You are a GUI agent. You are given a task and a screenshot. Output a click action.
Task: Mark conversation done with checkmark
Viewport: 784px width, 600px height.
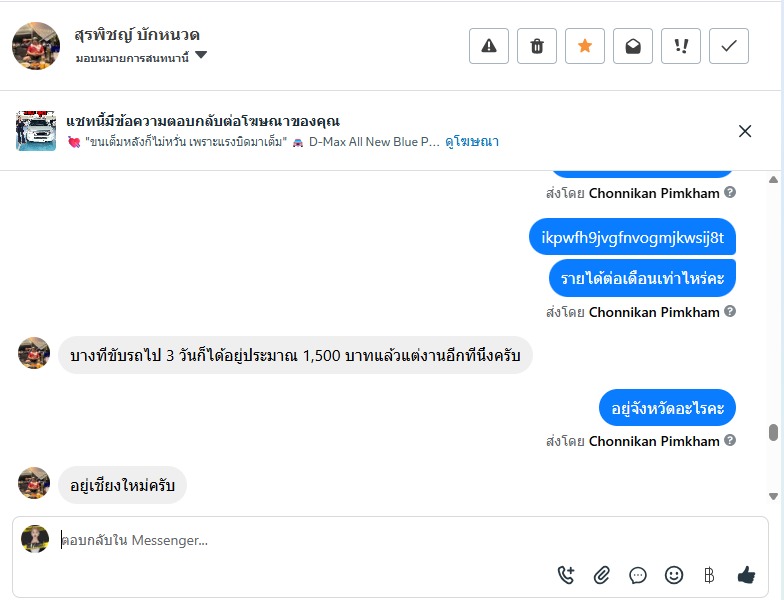point(729,46)
